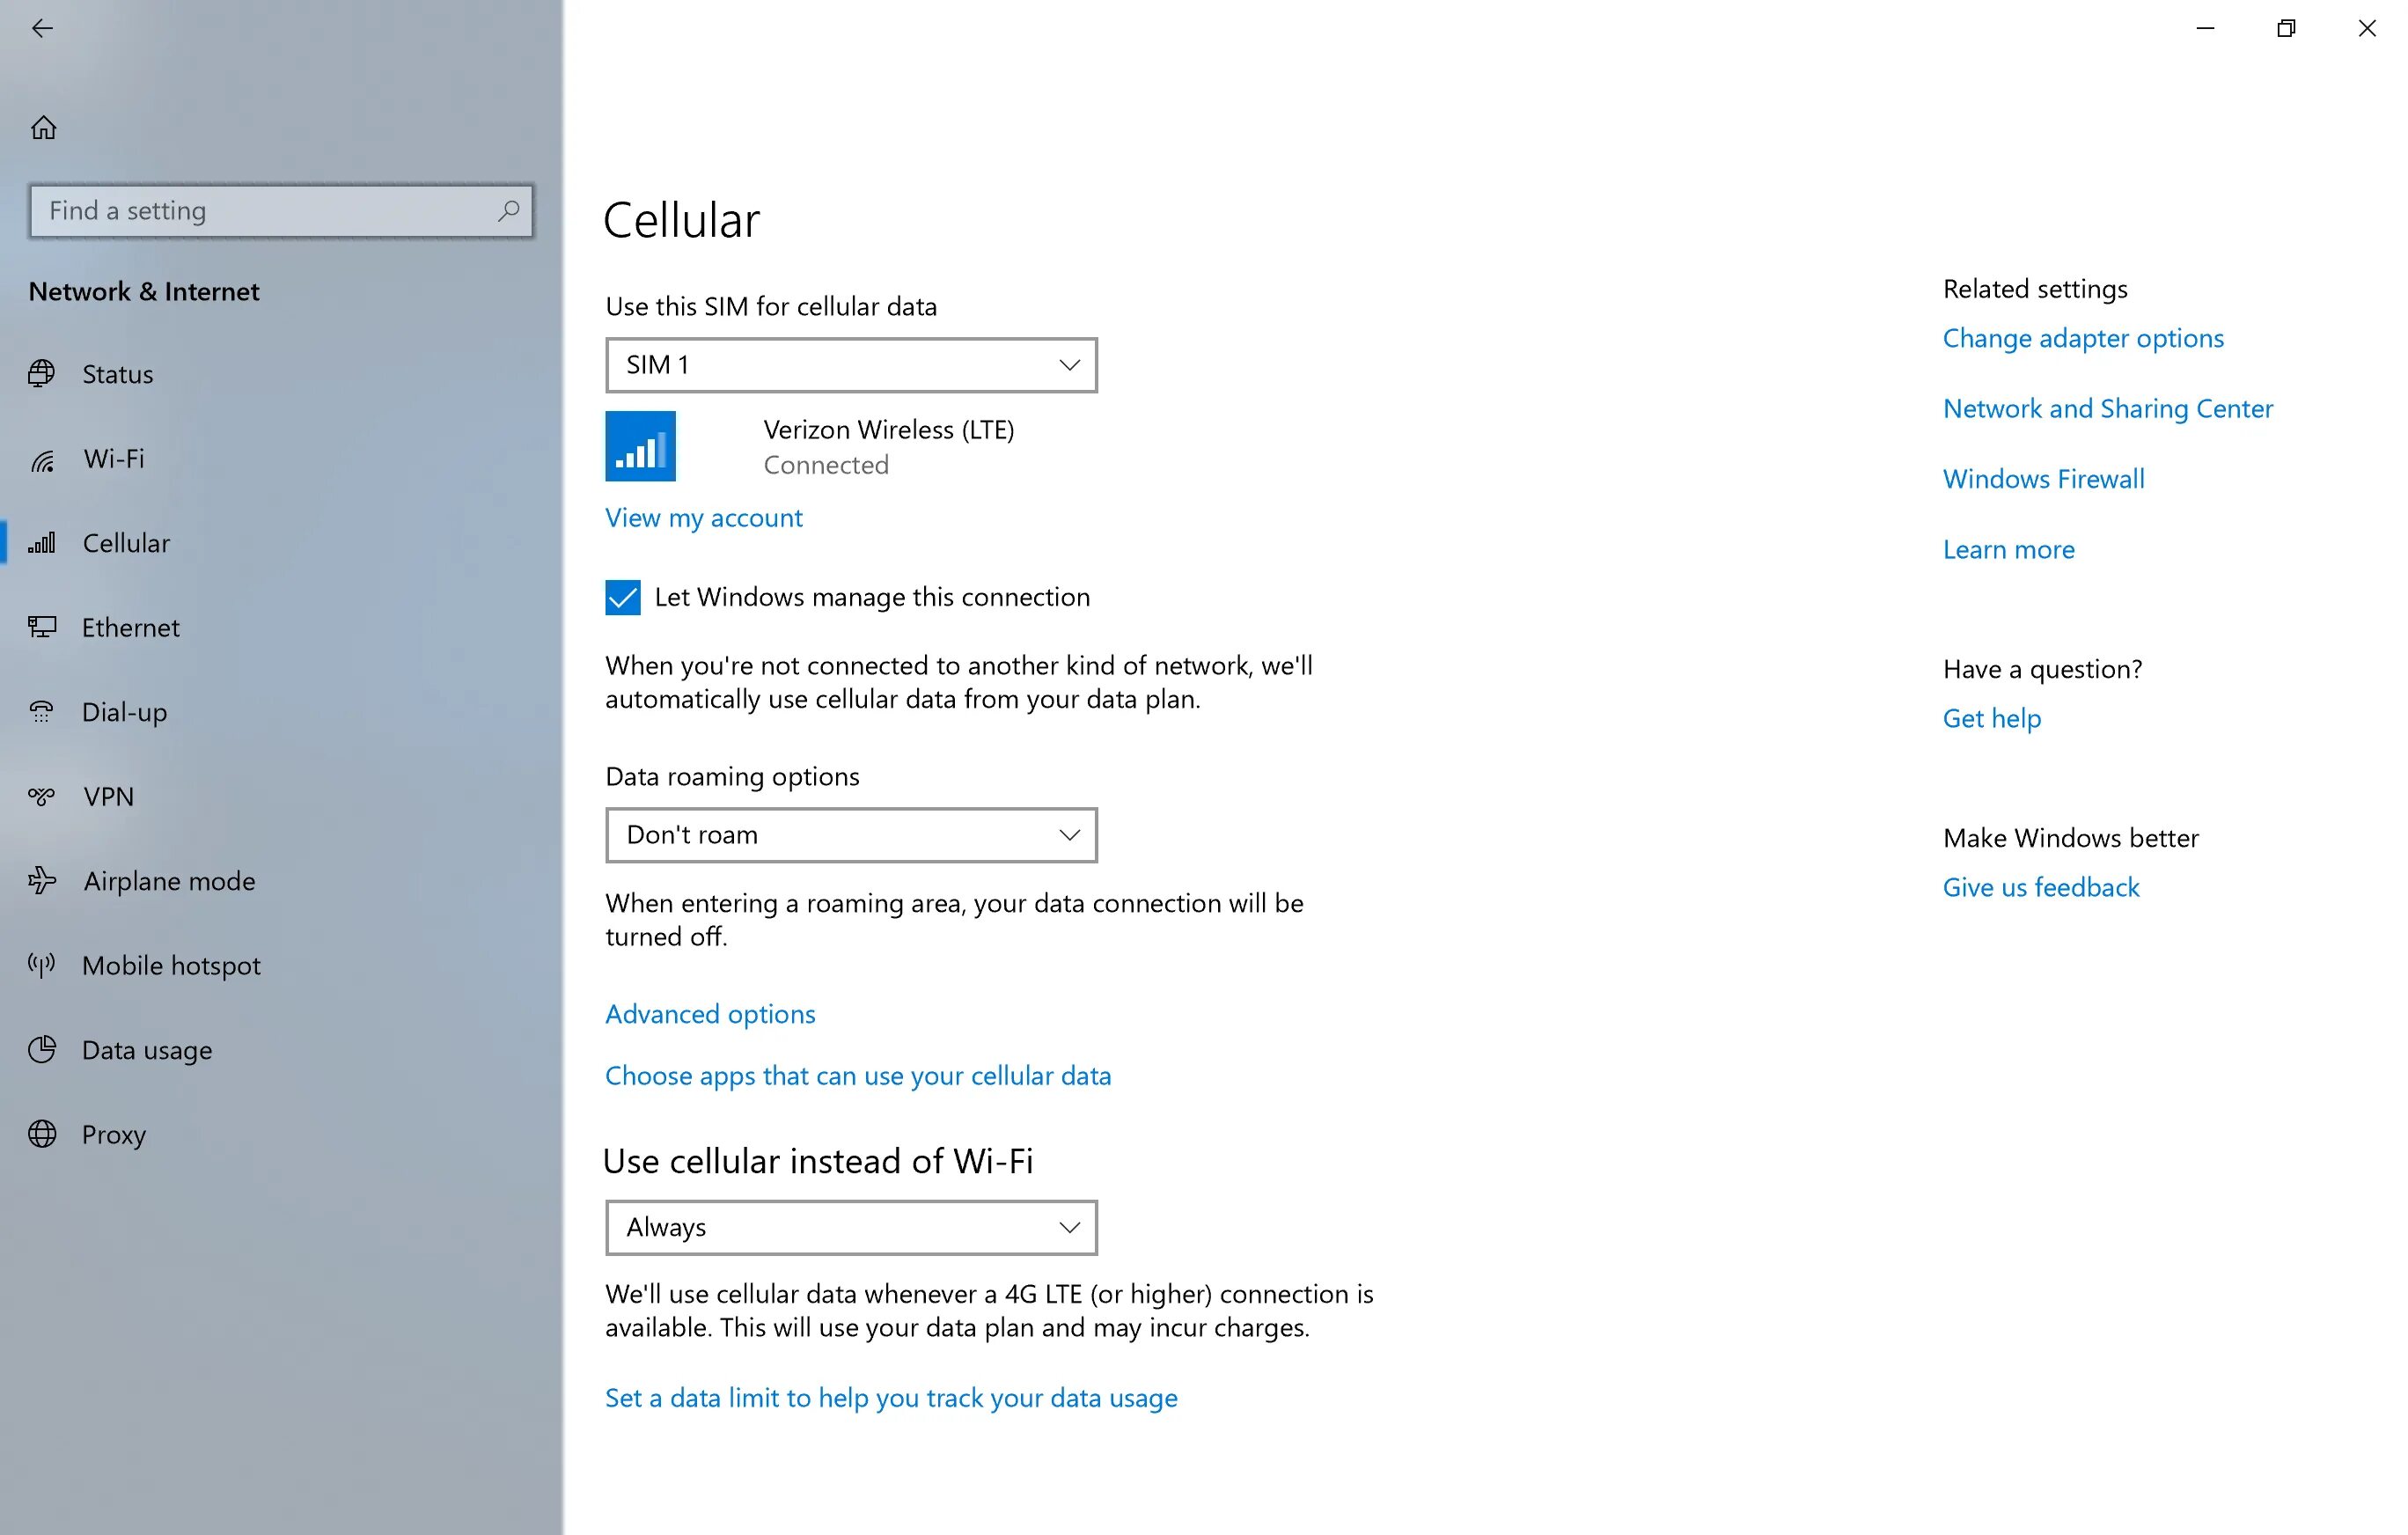
Task: Click the Airplane mode plane icon
Action: pyautogui.click(x=42, y=880)
